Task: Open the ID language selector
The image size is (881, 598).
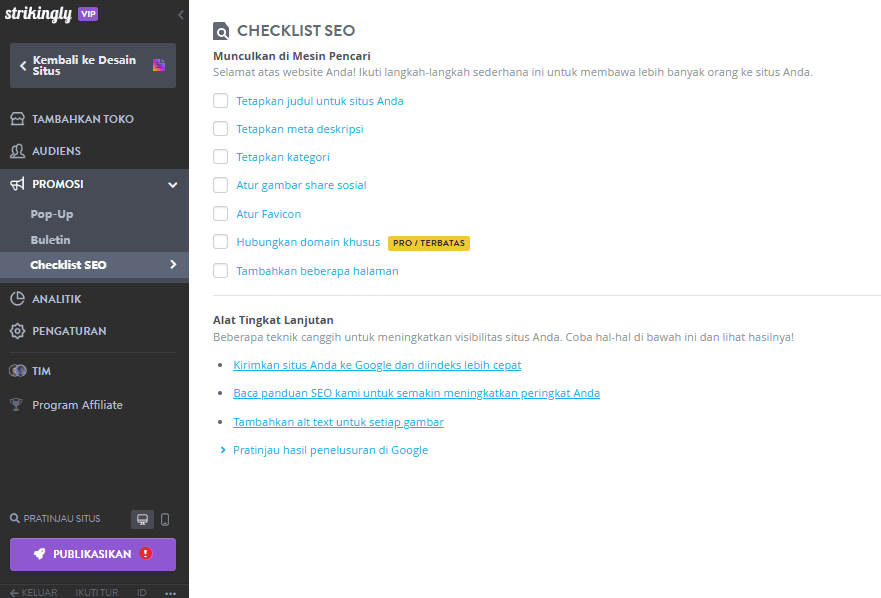Action: point(142,592)
